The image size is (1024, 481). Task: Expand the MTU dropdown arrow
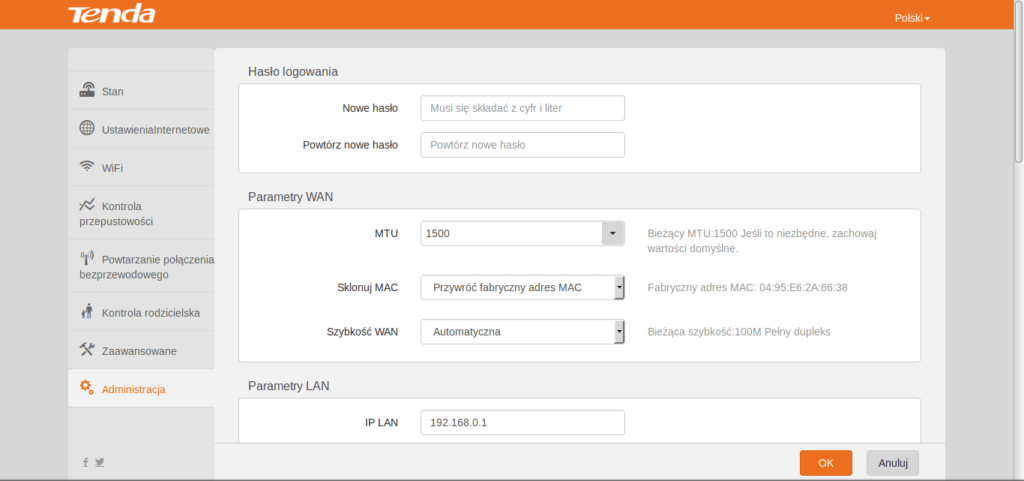coord(612,233)
